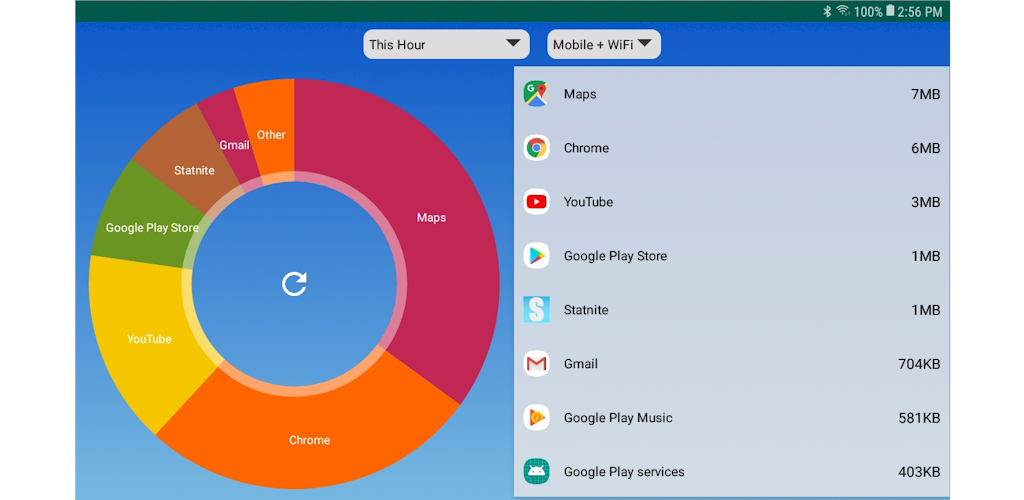Click the 2:56 PM clock

pos(920,12)
